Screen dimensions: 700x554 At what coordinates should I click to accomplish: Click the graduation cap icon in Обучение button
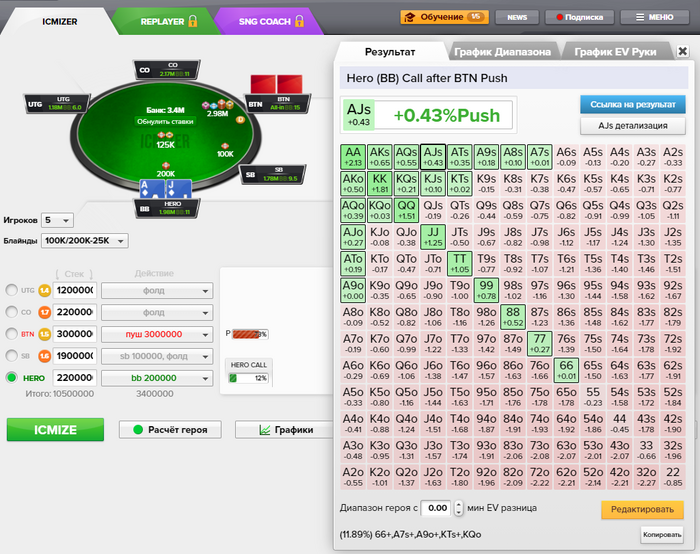[409, 17]
